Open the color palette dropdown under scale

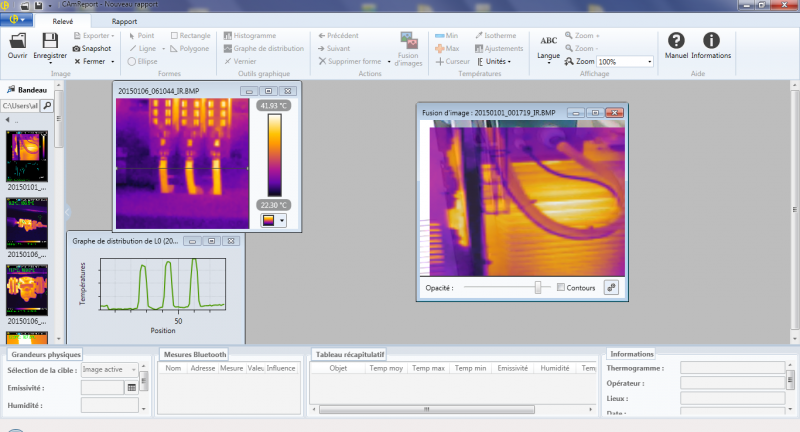pyautogui.click(x=273, y=220)
